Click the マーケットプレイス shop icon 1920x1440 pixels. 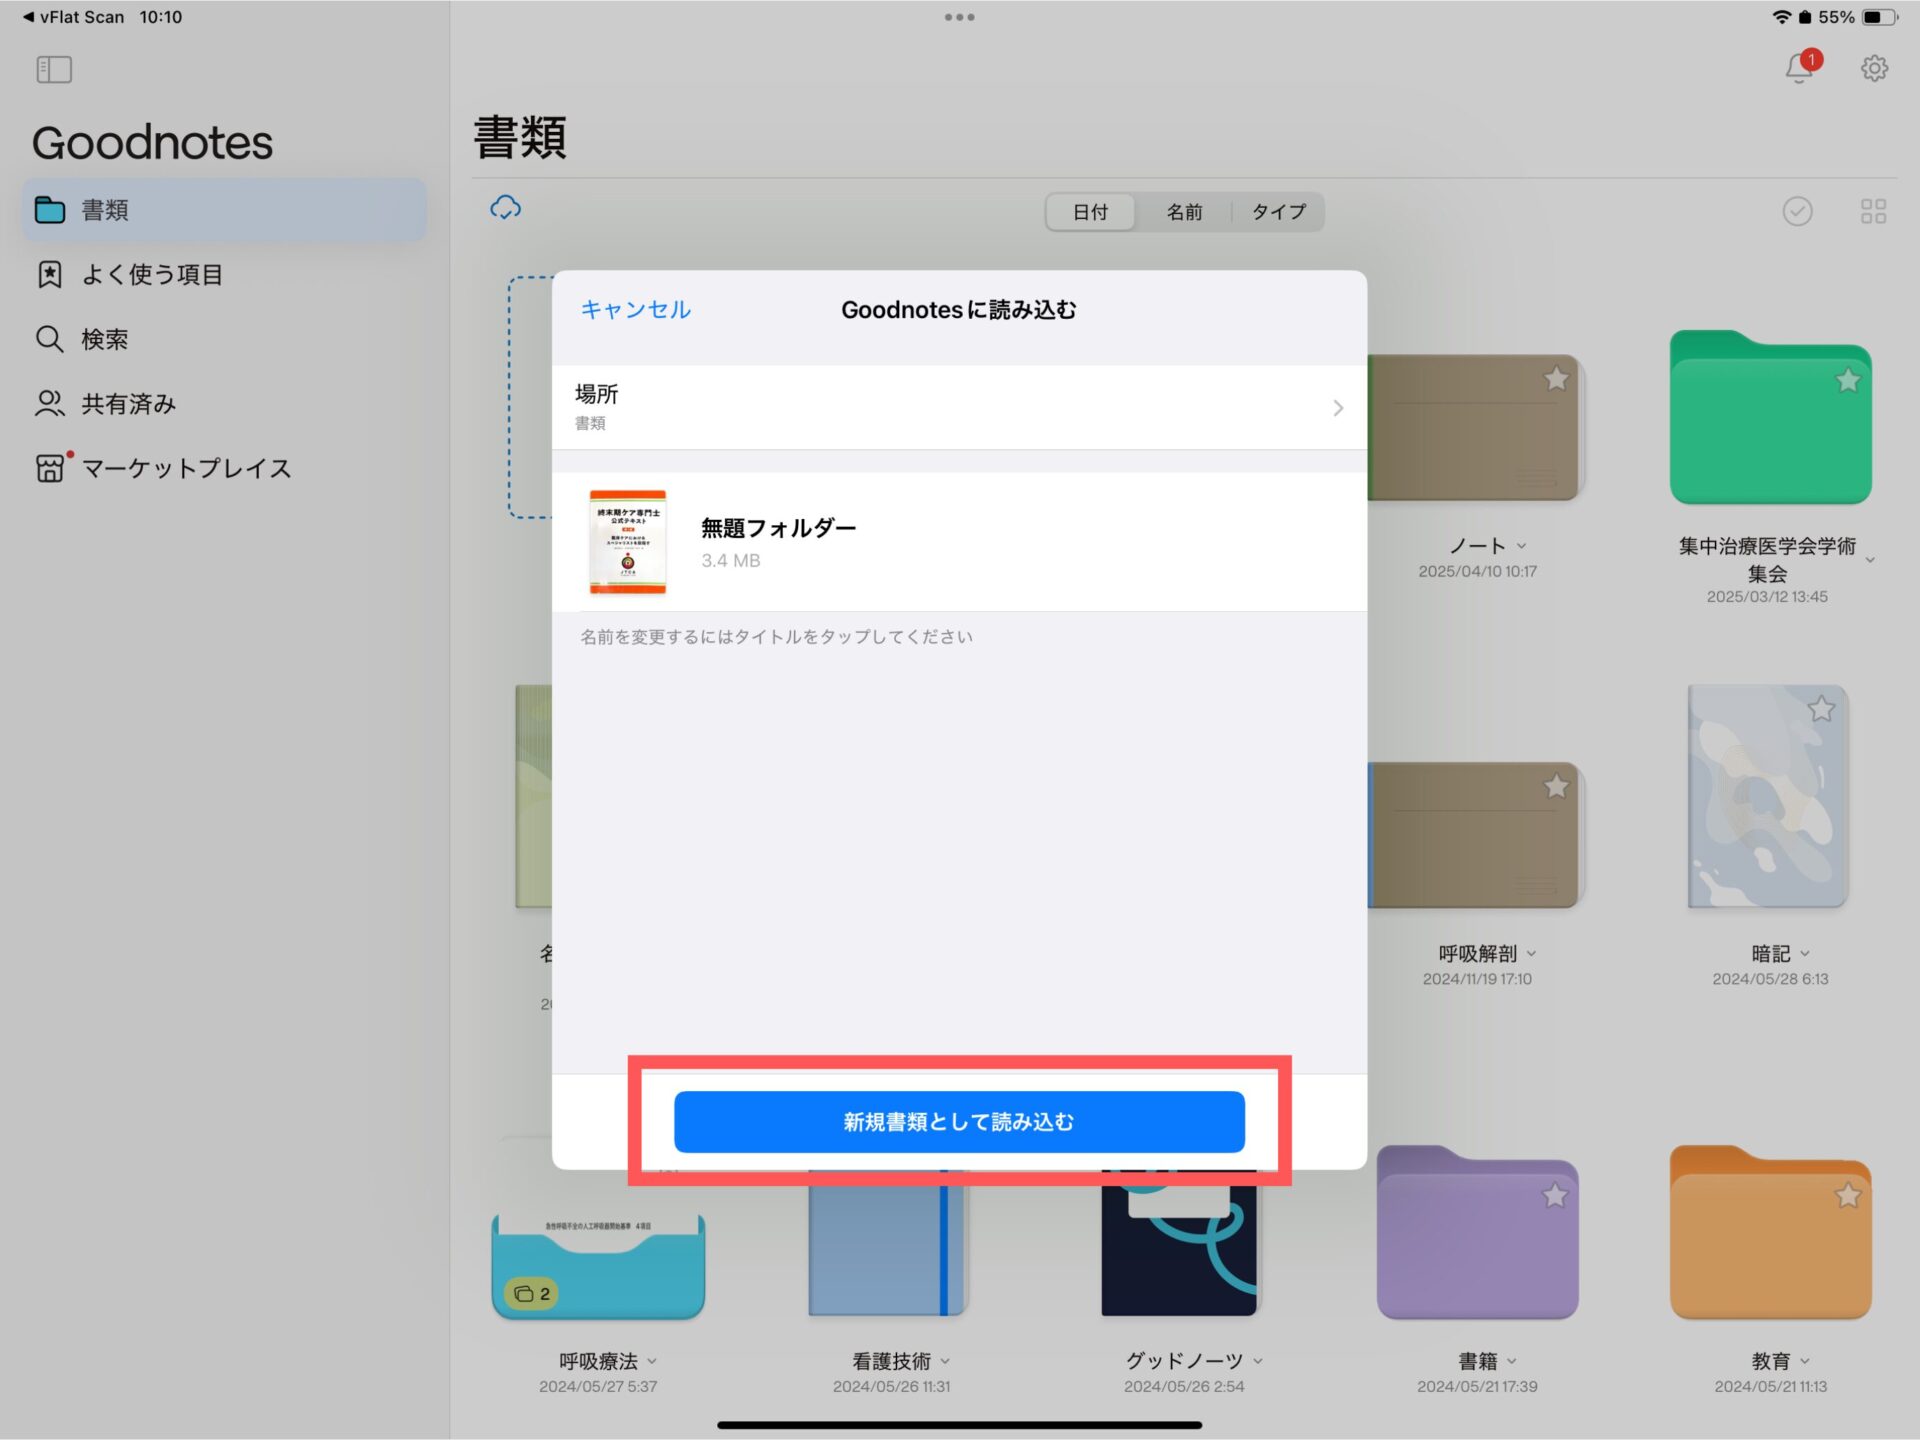pos(50,468)
